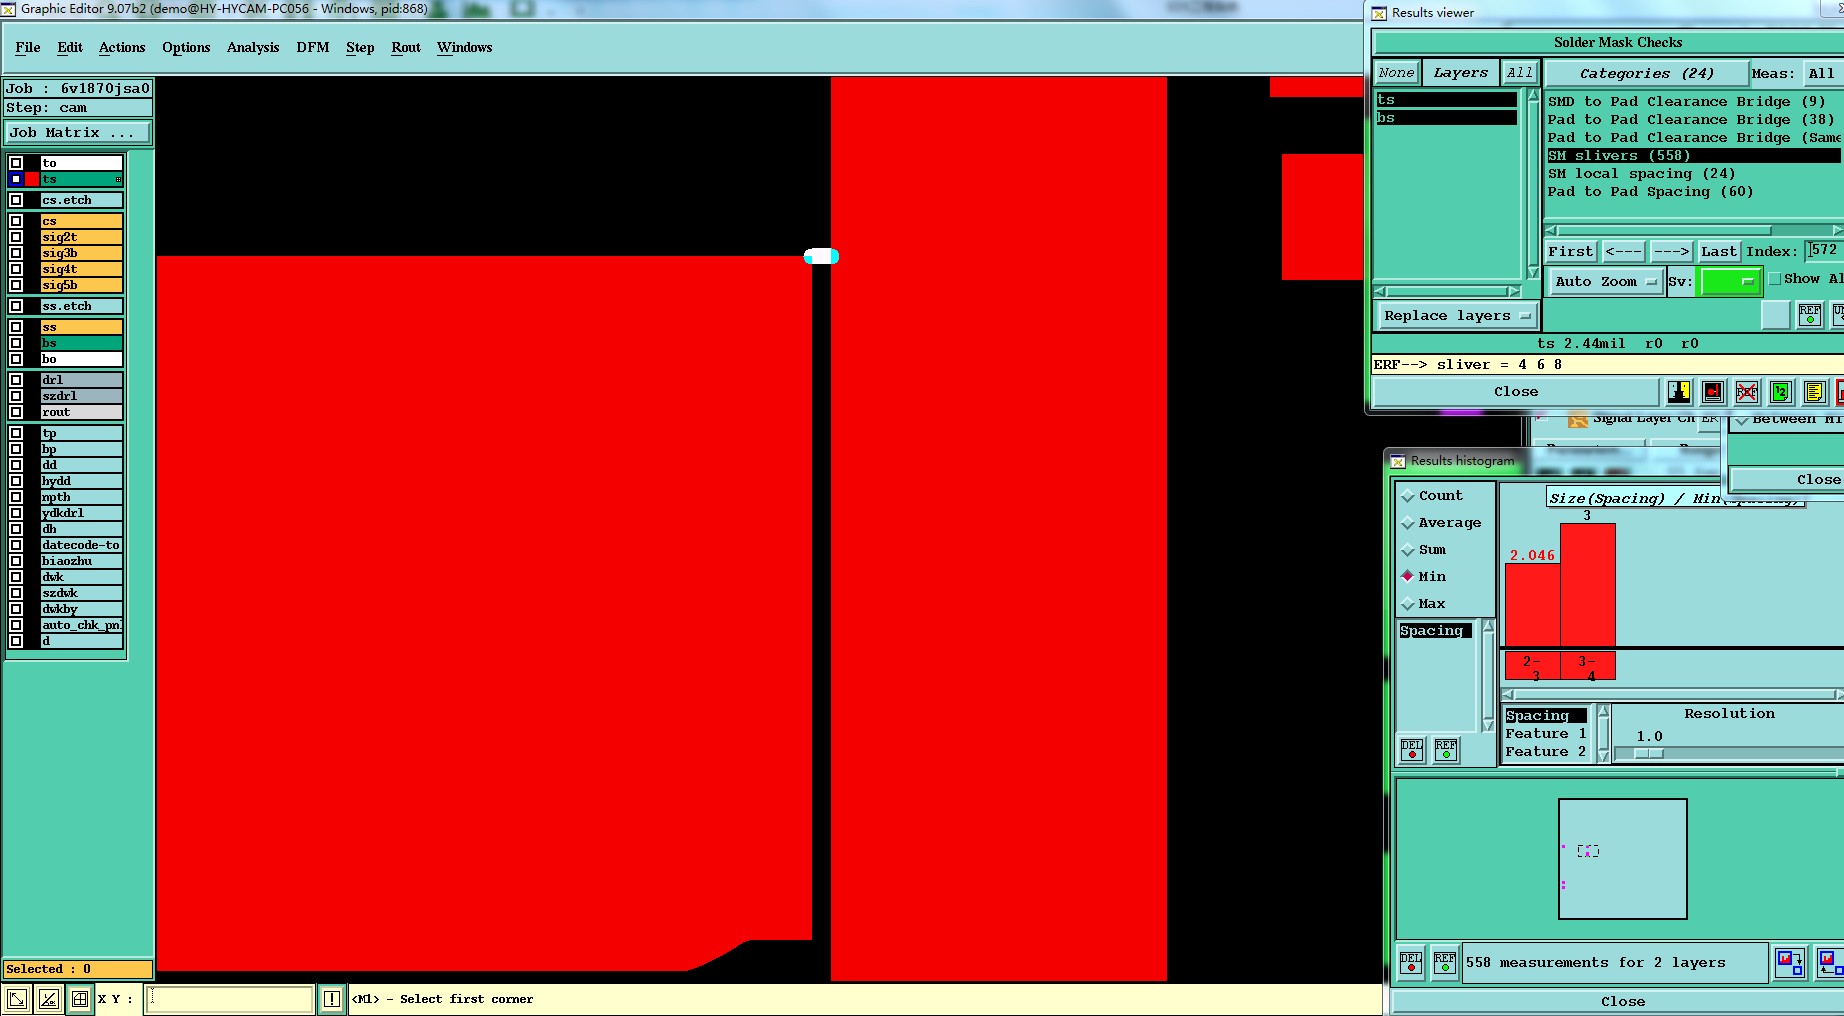
Task: Click the blank square button left of REF in Results viewer
Action: [x=1775, y=315]
